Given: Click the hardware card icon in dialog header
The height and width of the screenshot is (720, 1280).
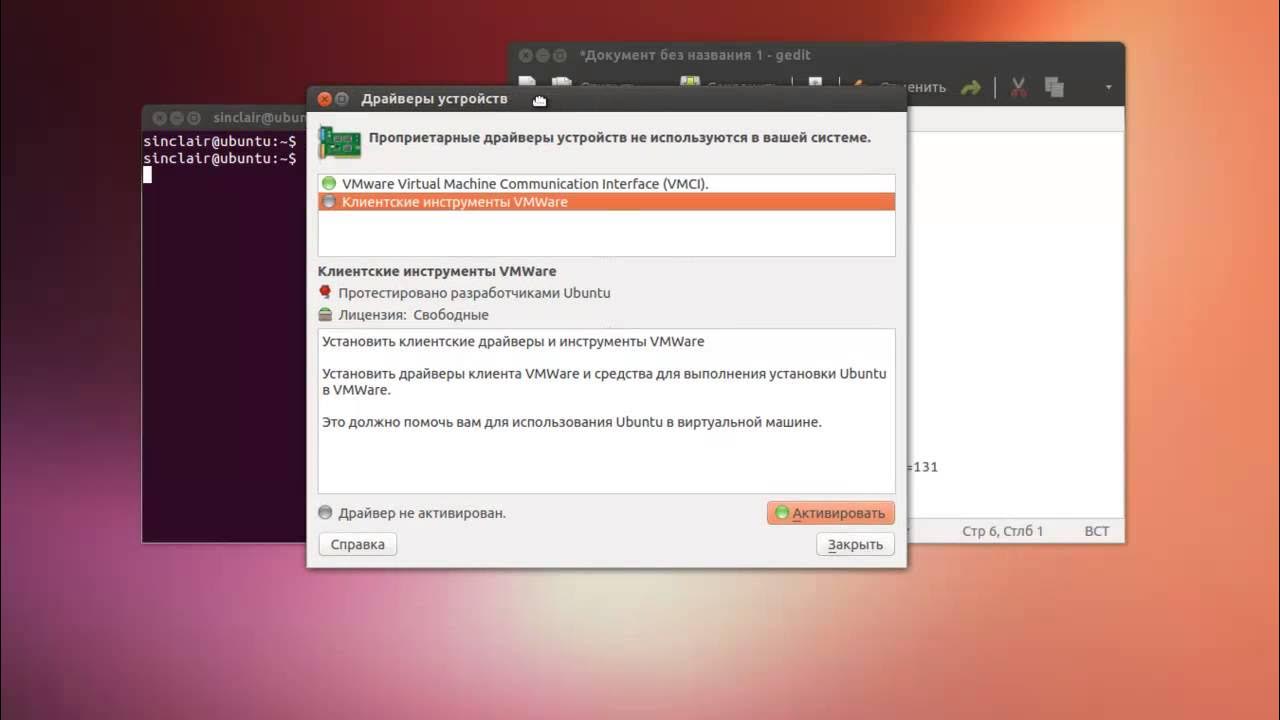Looking at the screenshot, I should point(339,141).
